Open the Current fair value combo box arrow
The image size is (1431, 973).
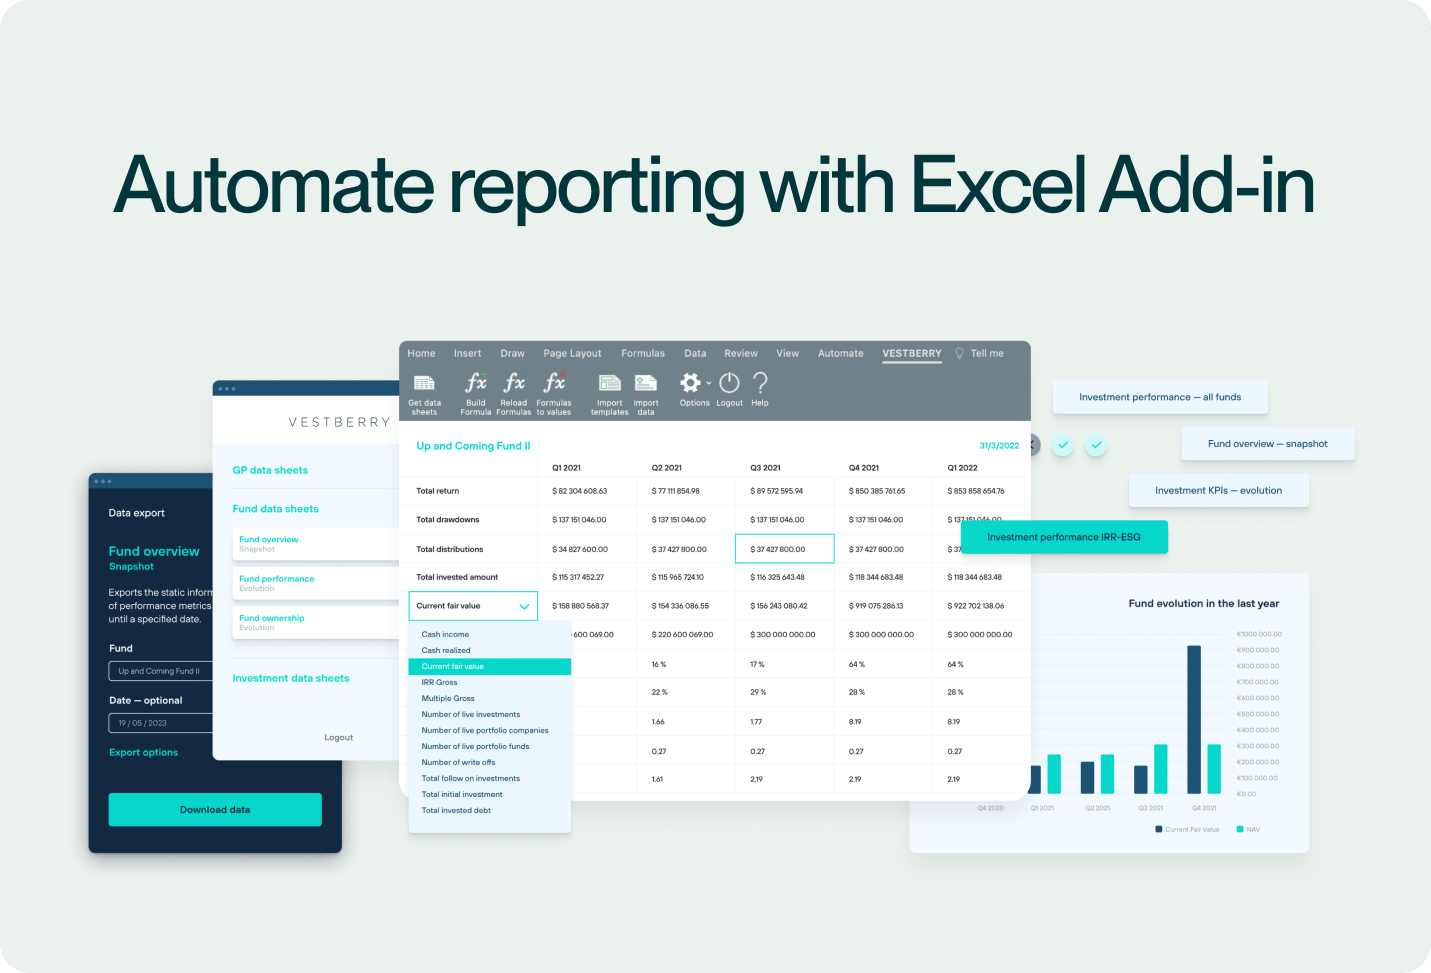[524, 606]
